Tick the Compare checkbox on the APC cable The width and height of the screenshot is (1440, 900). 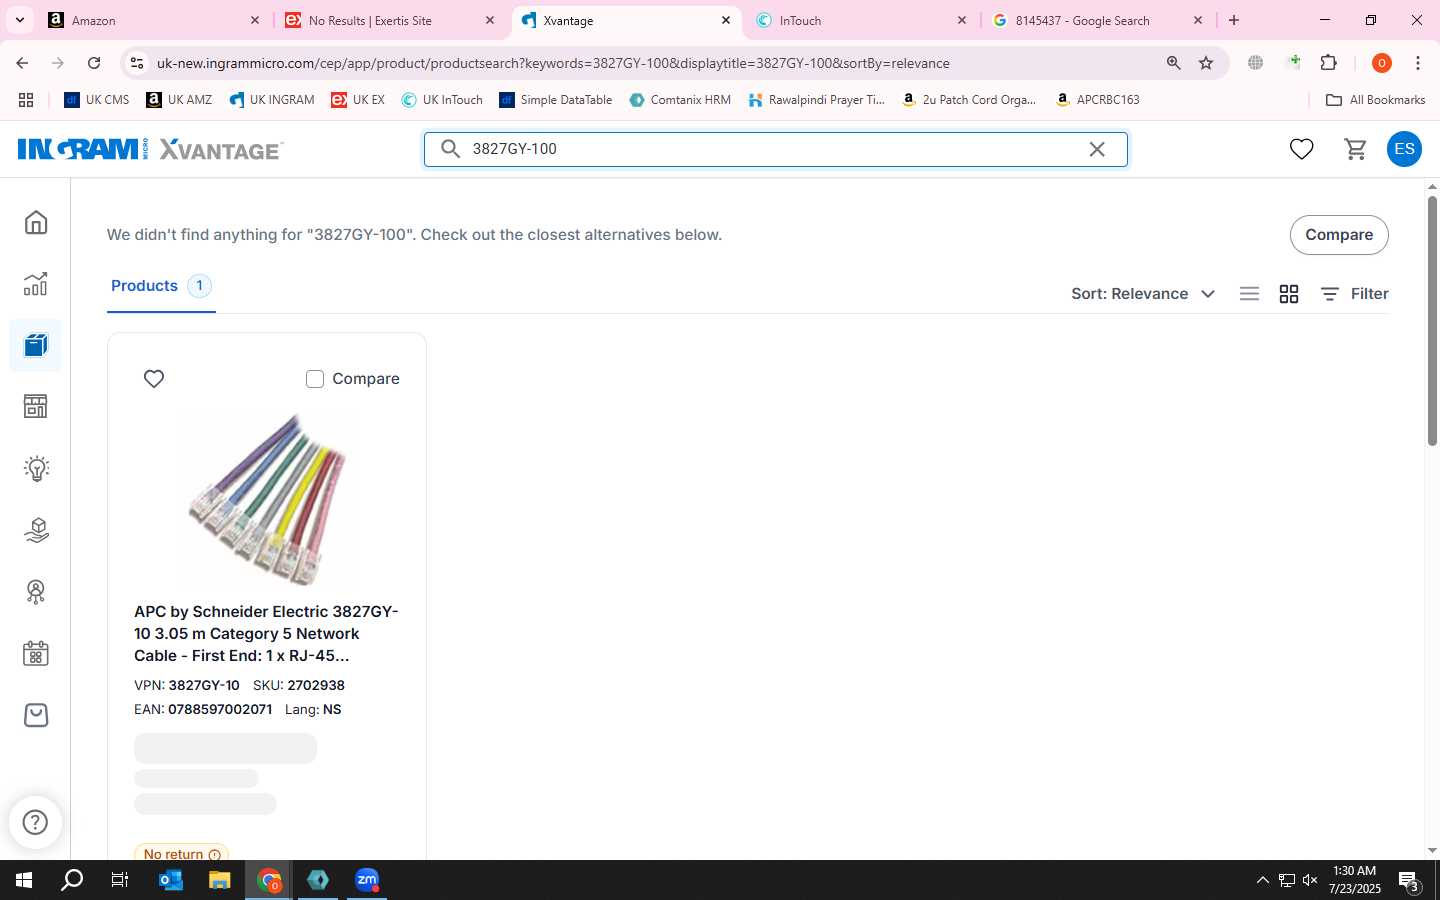[315, 379]
